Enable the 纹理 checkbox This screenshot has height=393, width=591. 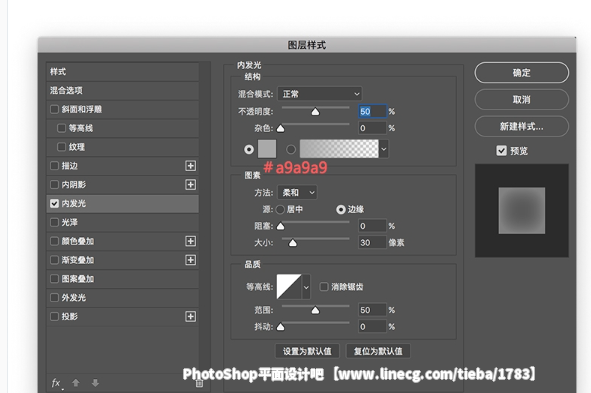(x=61, y=147)
